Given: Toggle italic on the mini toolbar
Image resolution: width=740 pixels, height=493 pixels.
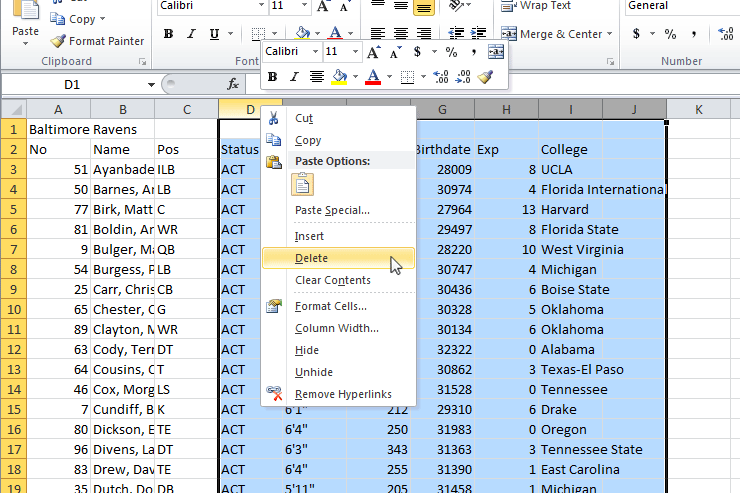Looking at the screenshot, I should 294,76.
